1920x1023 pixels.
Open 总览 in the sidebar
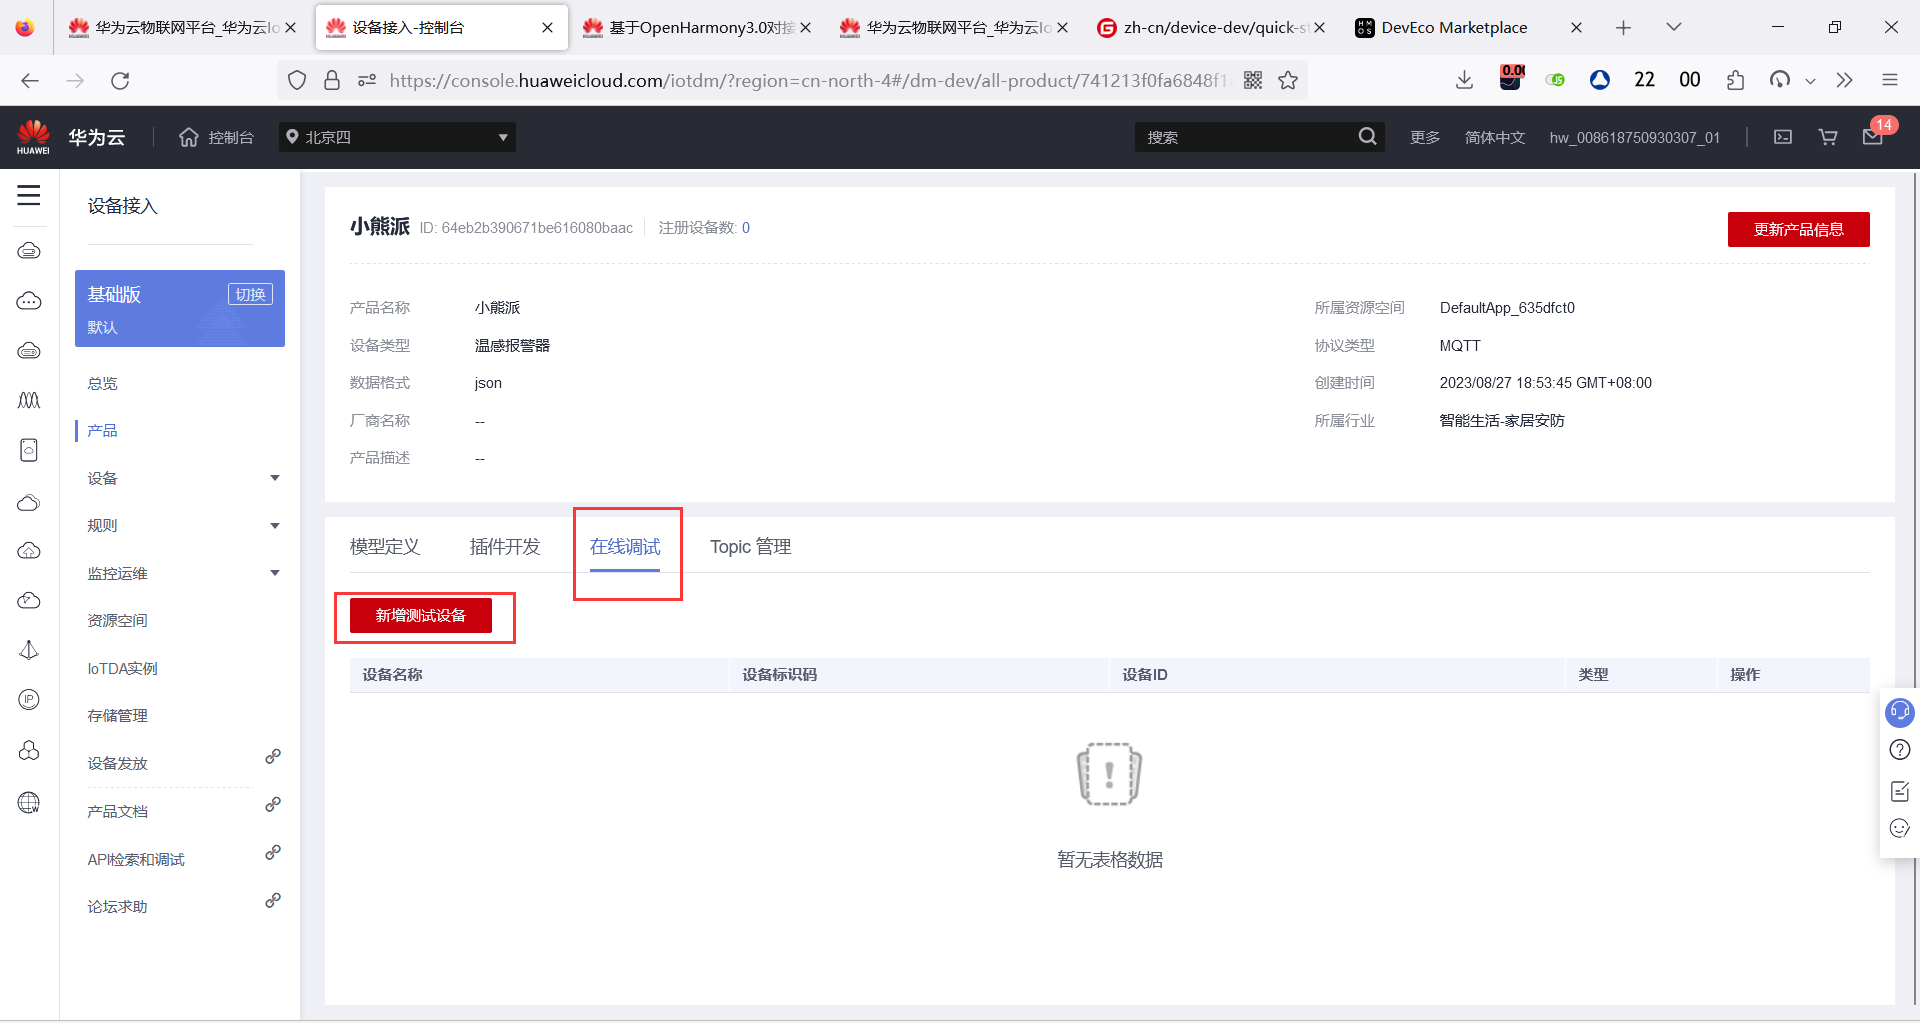(102, 383)
